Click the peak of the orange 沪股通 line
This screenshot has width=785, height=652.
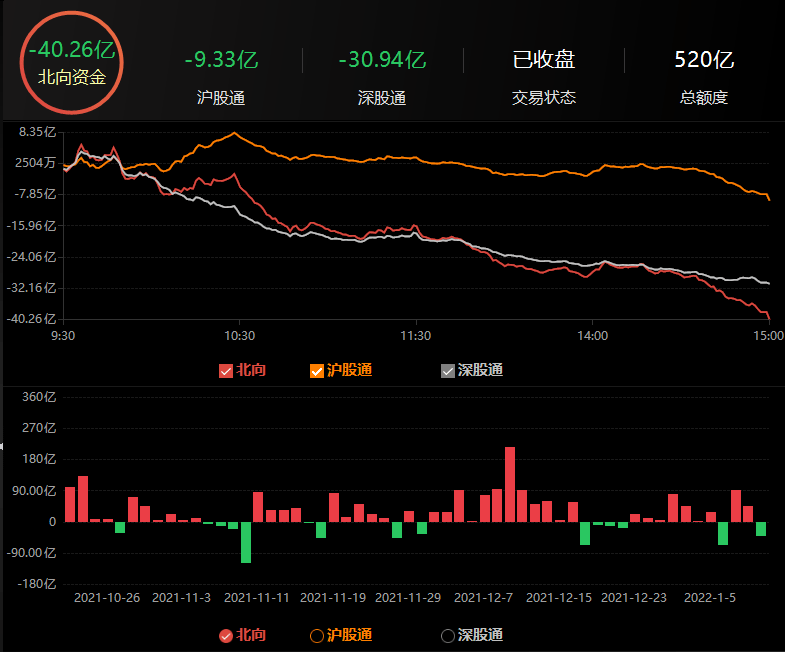pyautogui.click(x=234, y=133)
